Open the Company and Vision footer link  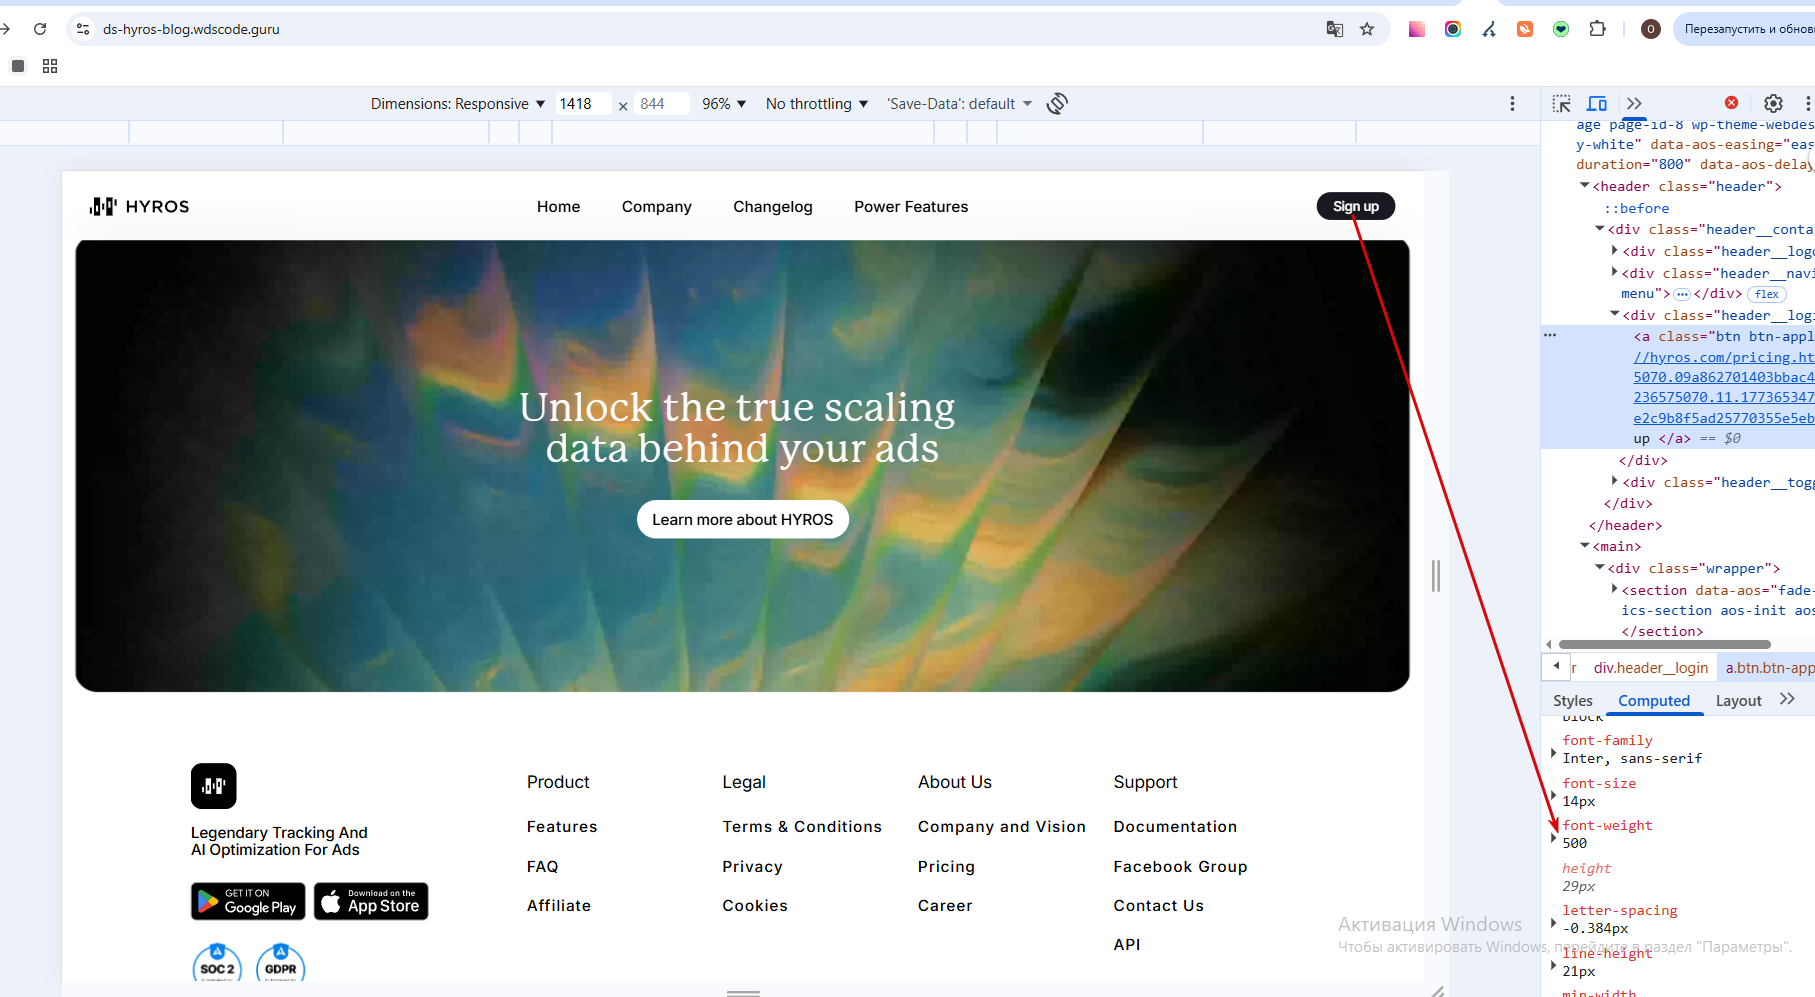(x=1001, y=827)
